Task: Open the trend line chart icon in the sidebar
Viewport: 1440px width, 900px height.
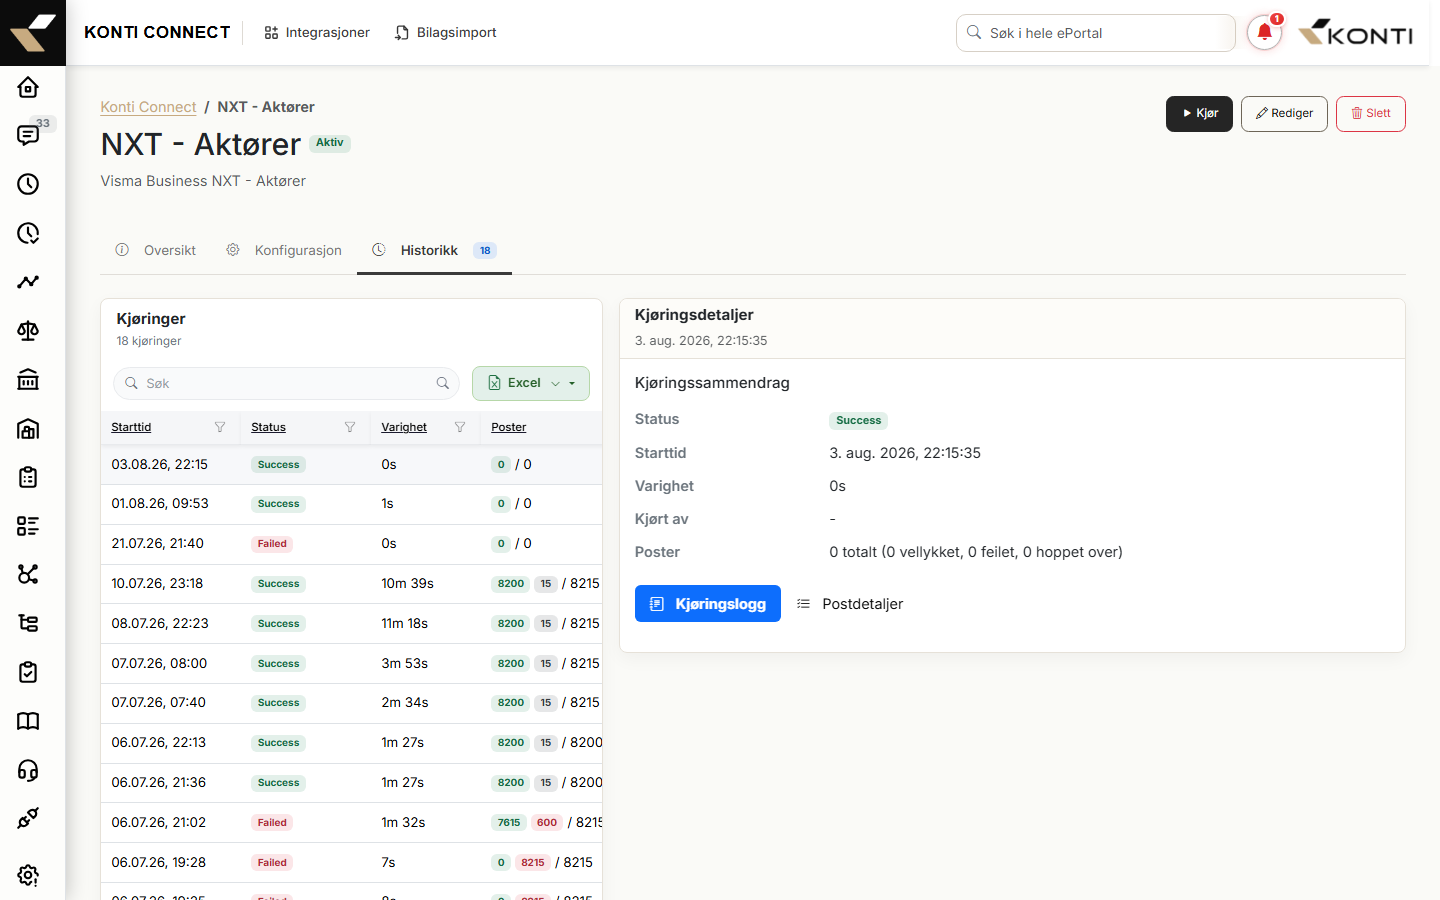Action: [x=28, y=282]
